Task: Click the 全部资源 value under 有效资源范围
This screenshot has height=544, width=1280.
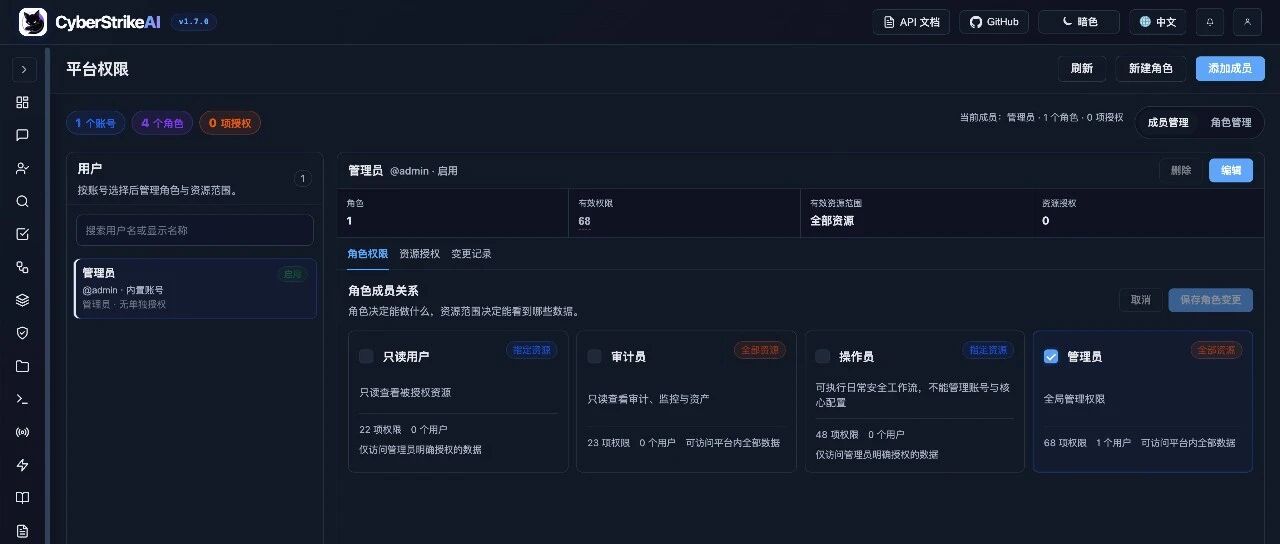Action: (x=832, y=221)
